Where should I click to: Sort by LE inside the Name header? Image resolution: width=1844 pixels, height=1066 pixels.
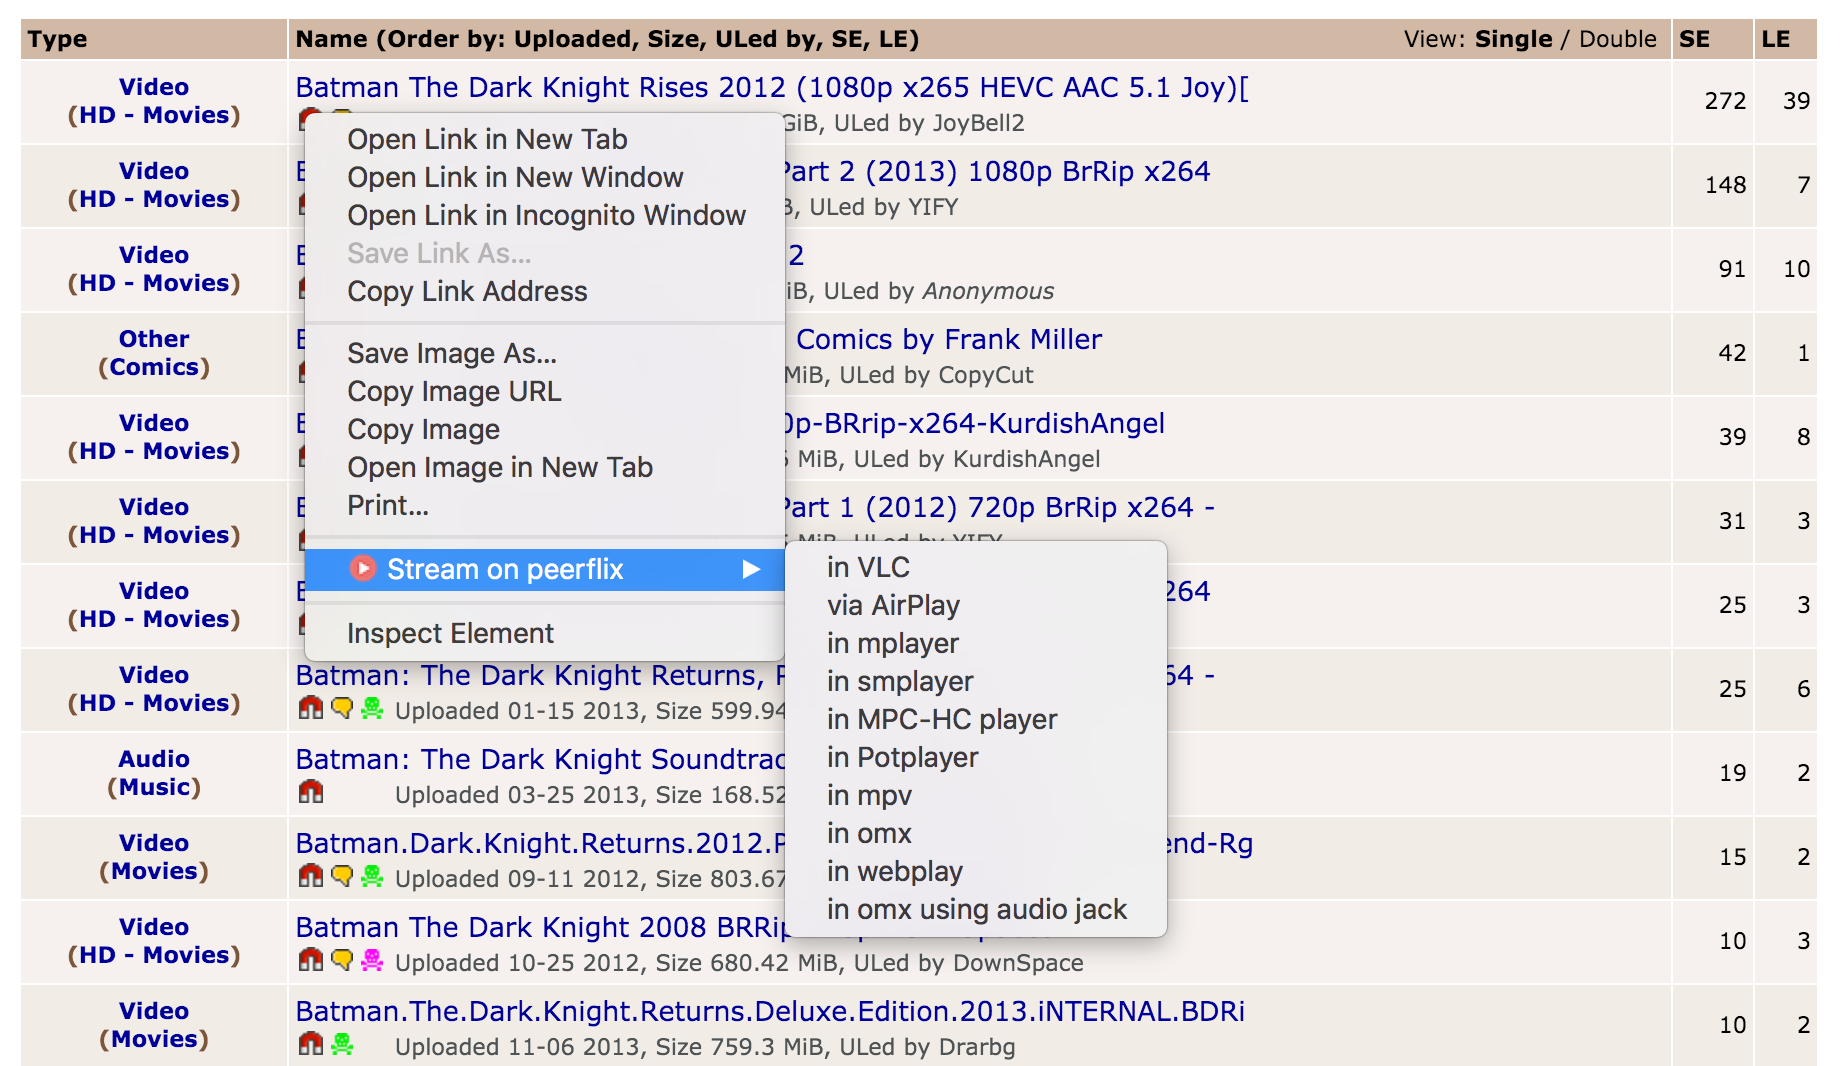point(893,39)
